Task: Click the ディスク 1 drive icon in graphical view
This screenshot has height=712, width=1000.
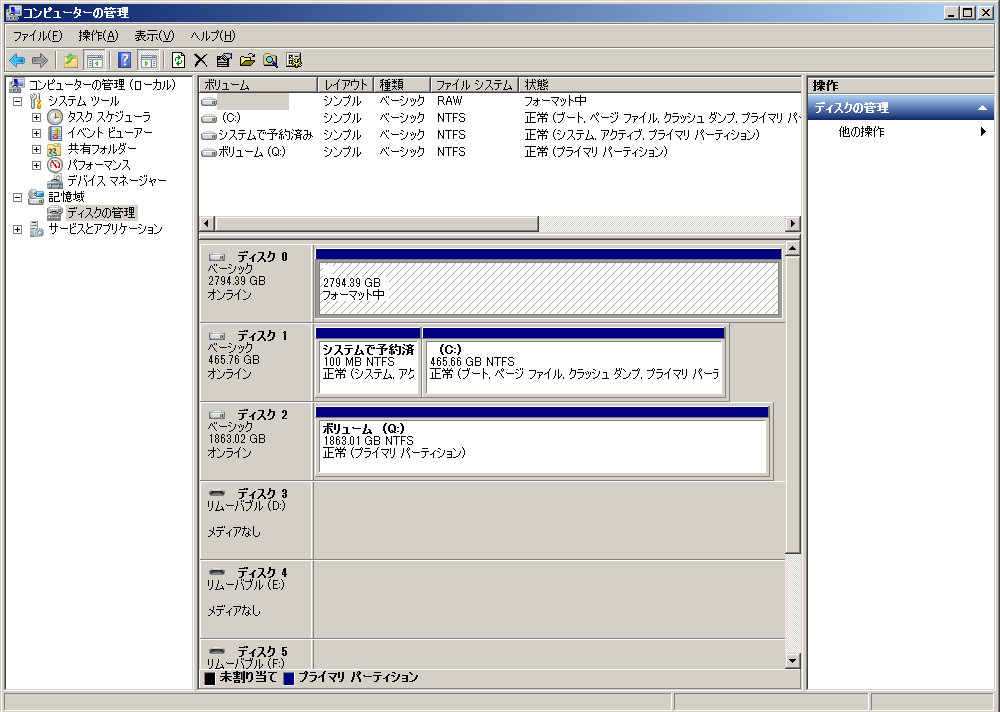Action: tap(217, 336)
